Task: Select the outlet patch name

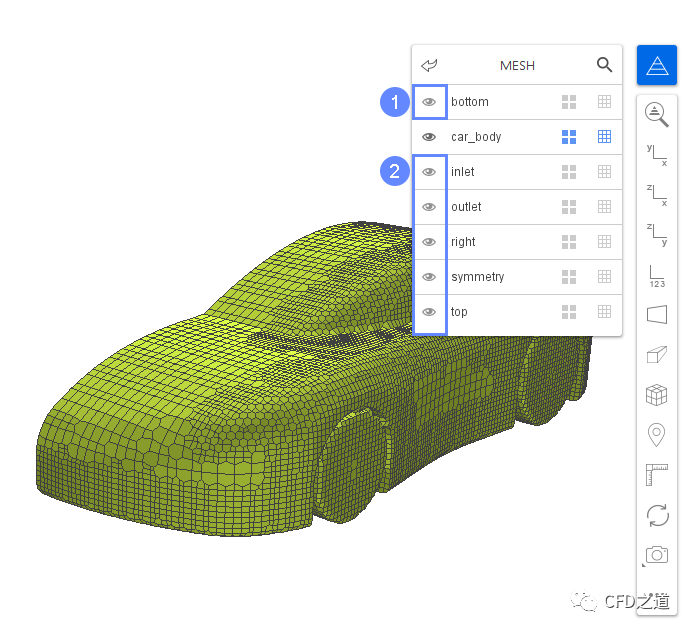Action: click(466, 207)
